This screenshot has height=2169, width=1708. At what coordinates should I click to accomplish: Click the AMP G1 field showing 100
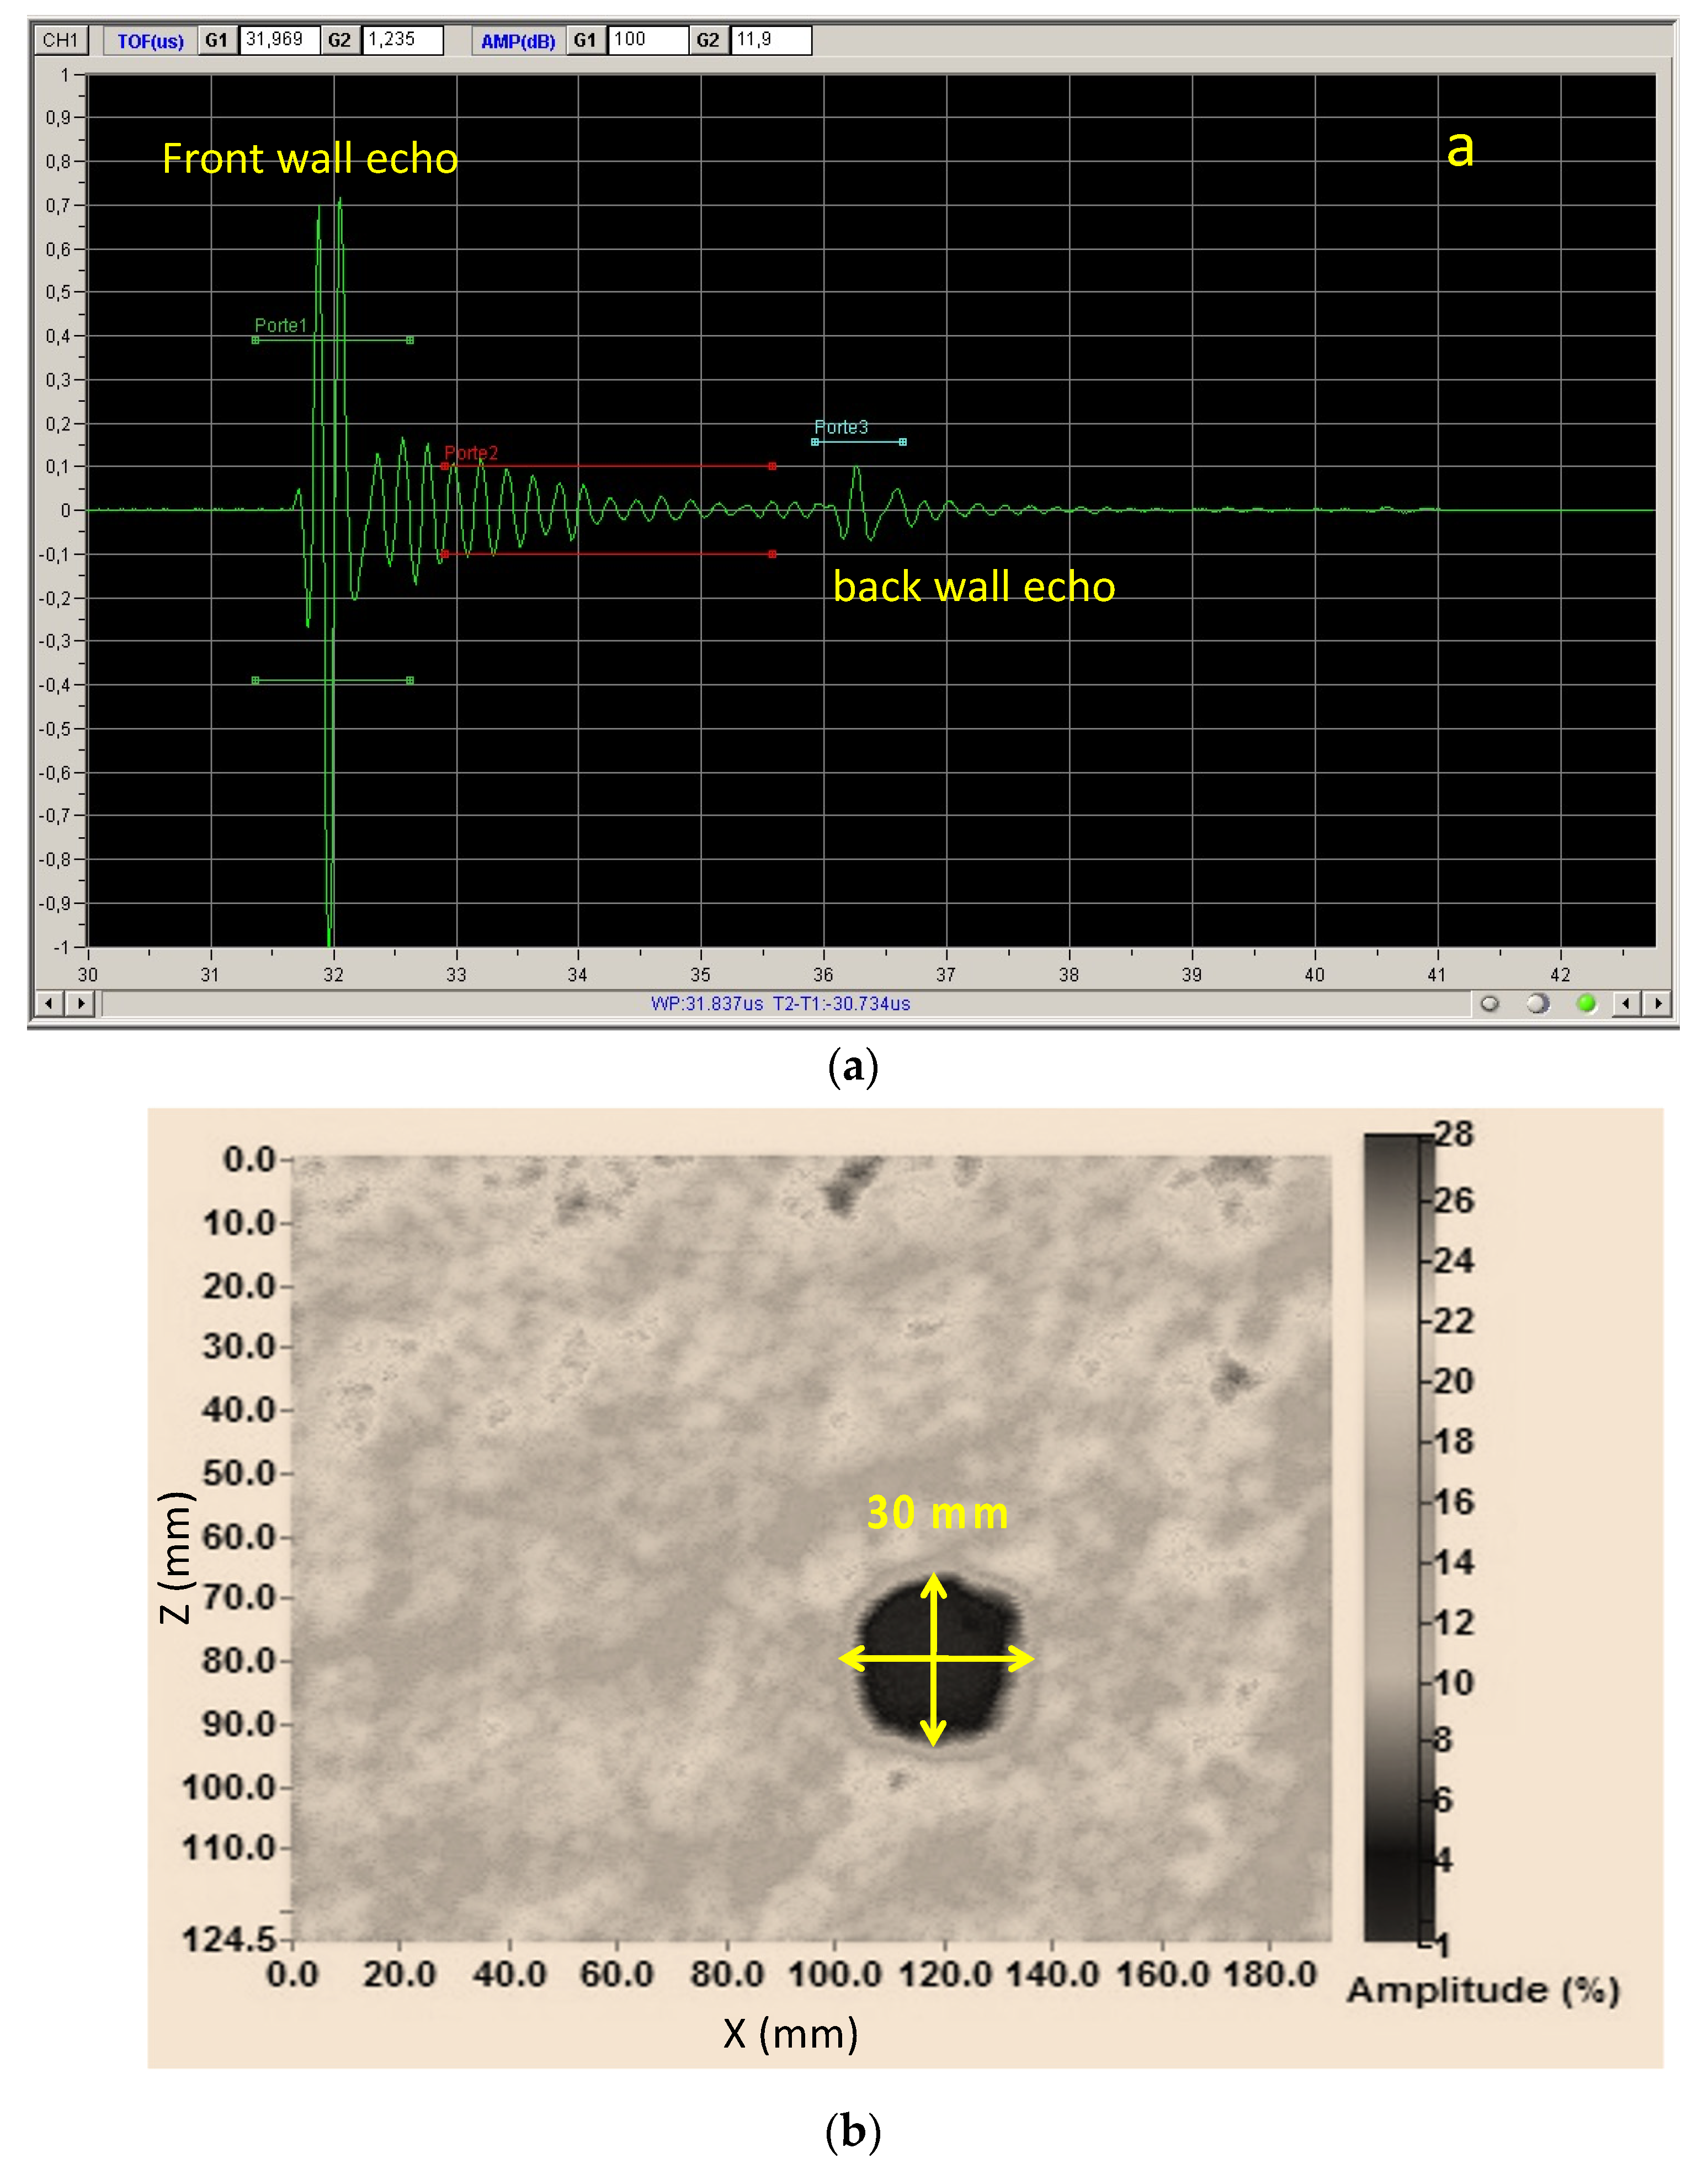[x=647, y=40]
